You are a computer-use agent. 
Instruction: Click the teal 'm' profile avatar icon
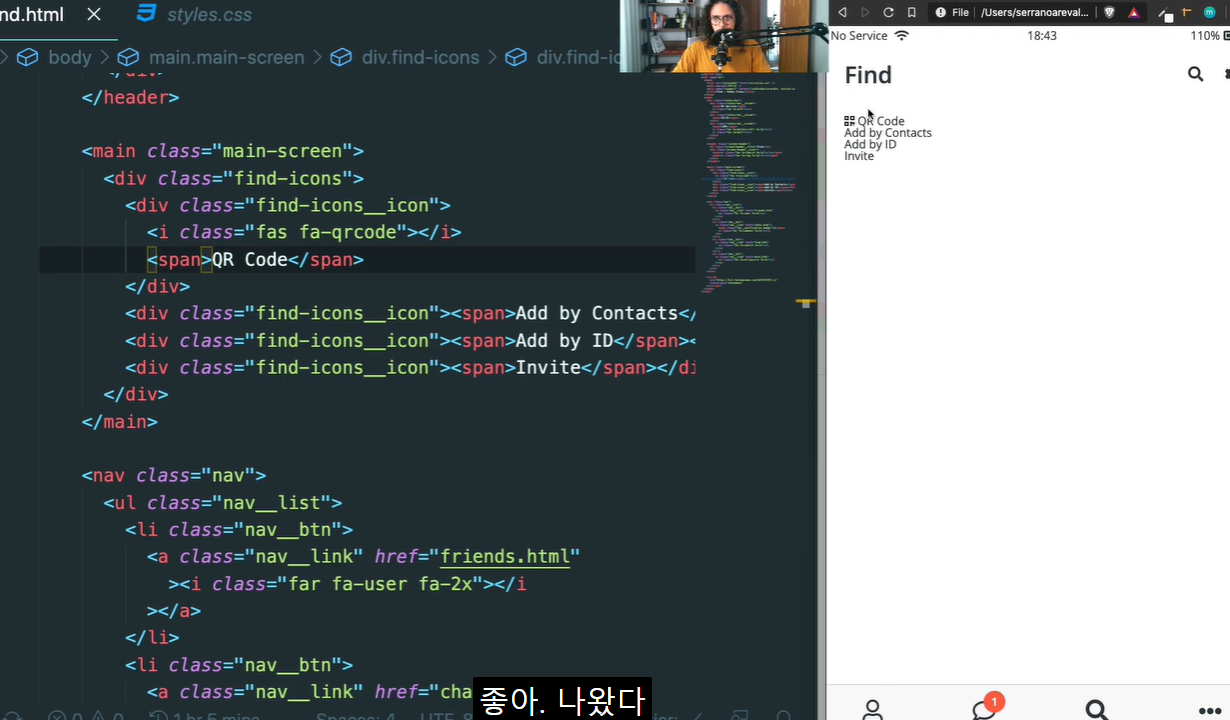[1209, 12]
